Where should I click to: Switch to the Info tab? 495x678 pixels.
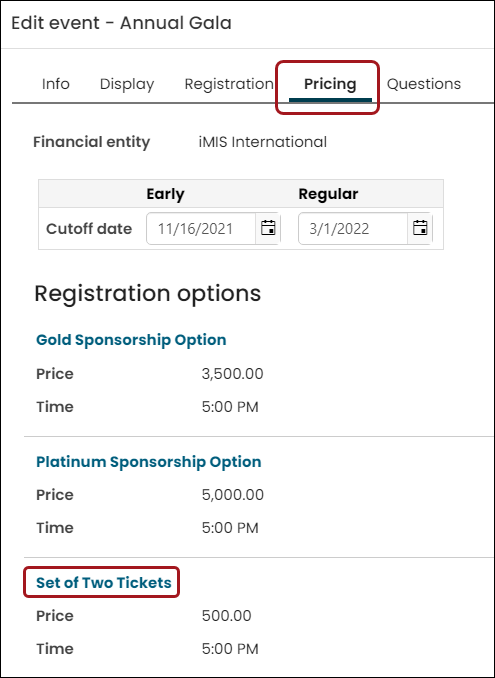point(55,84)
